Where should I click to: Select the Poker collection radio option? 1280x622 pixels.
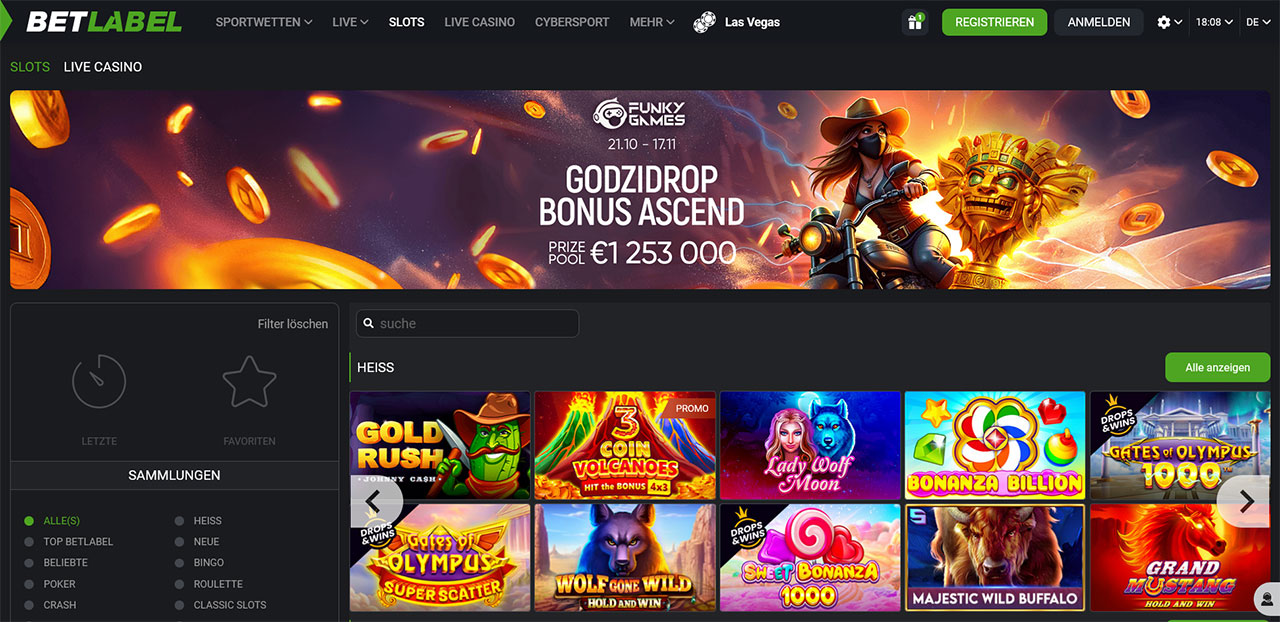[29, 584]
